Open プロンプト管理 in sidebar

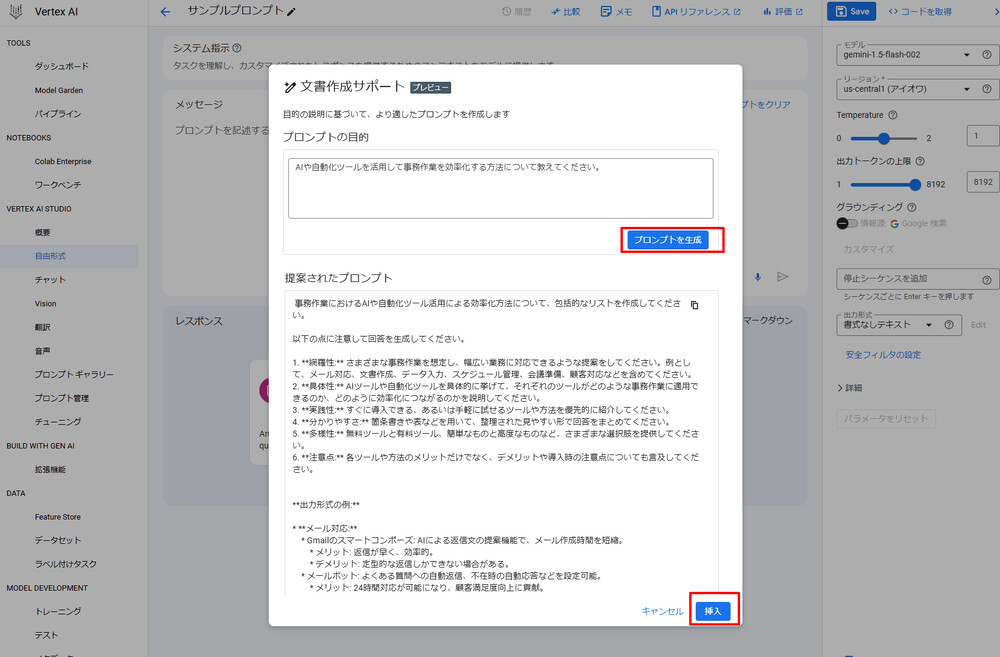pyautogui.click(x=62, y=399)
